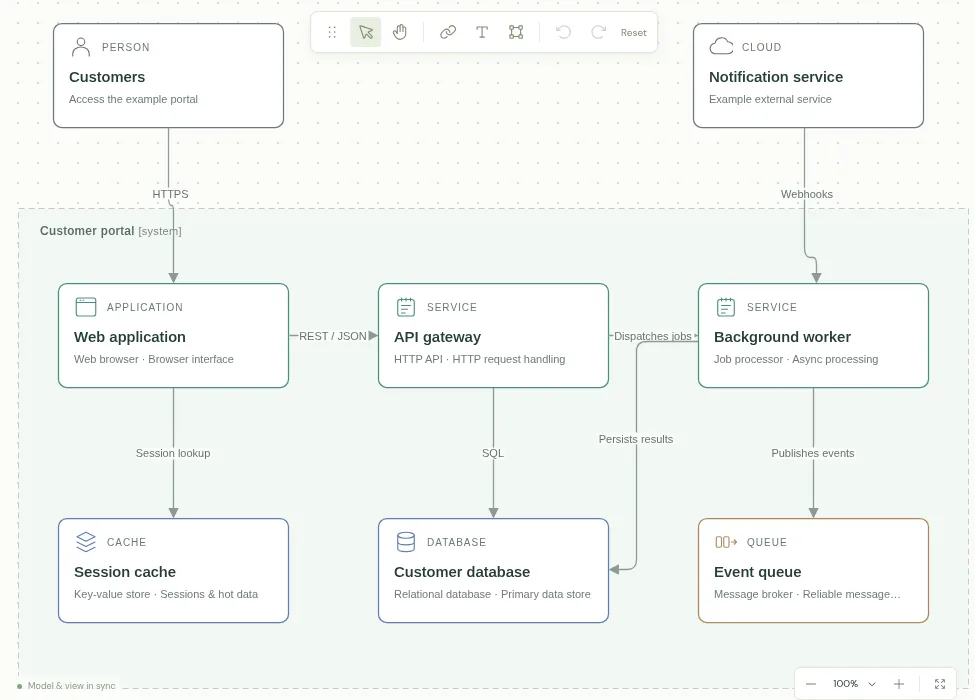Viewport: 975px width, 700px height.
Task: Click the REST / JSON edge label
Action: click(x=333, y=336)
